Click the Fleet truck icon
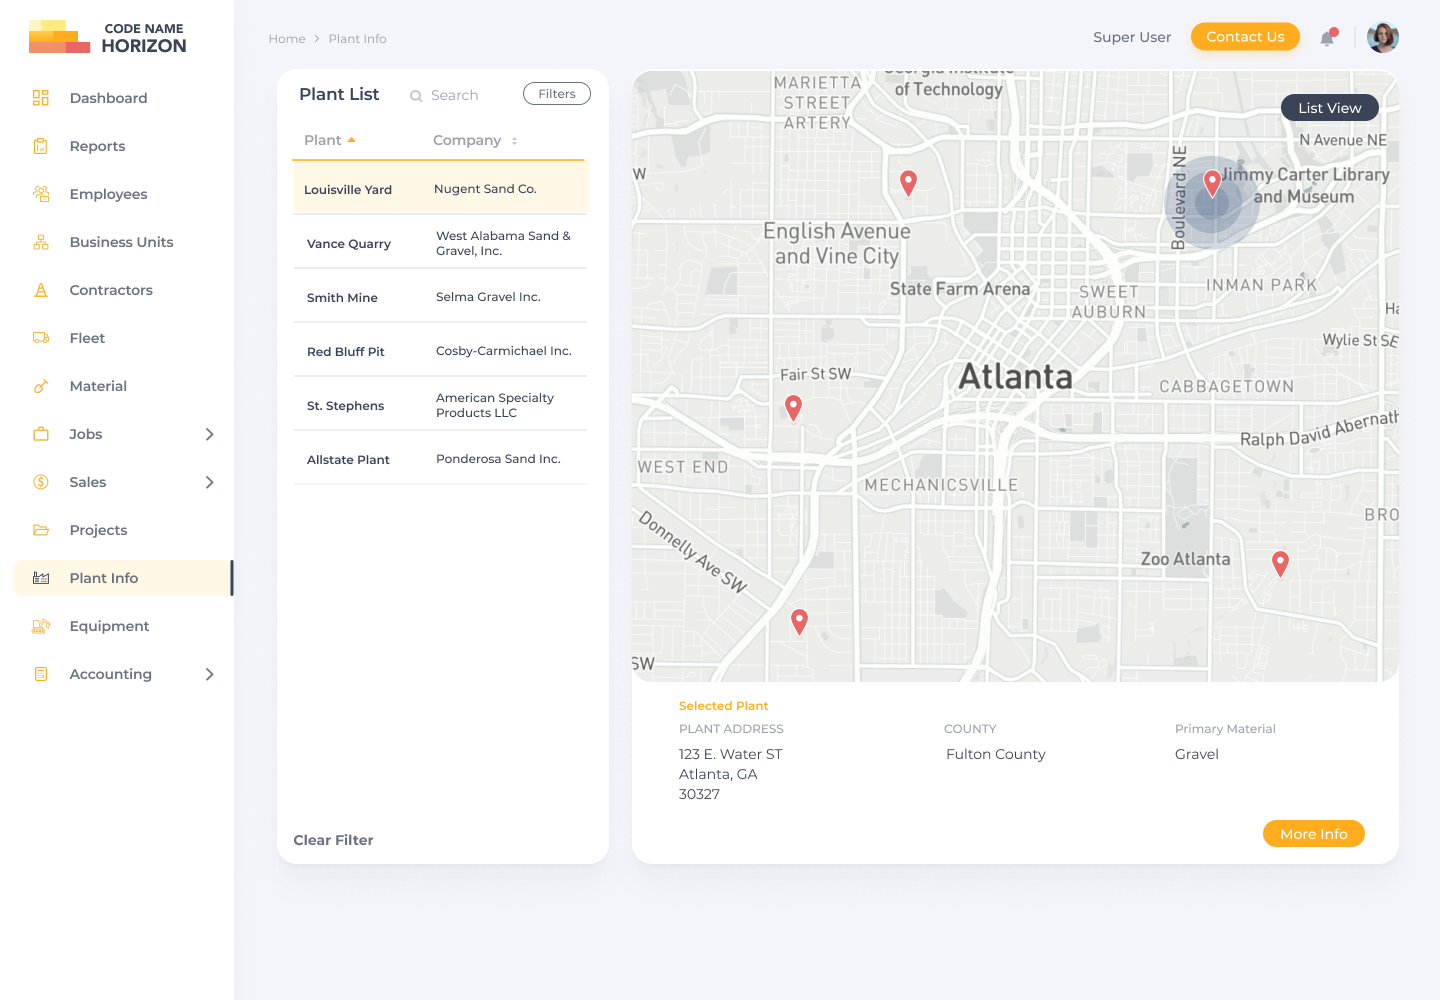 pyautogui.click(x=41, y=338)
